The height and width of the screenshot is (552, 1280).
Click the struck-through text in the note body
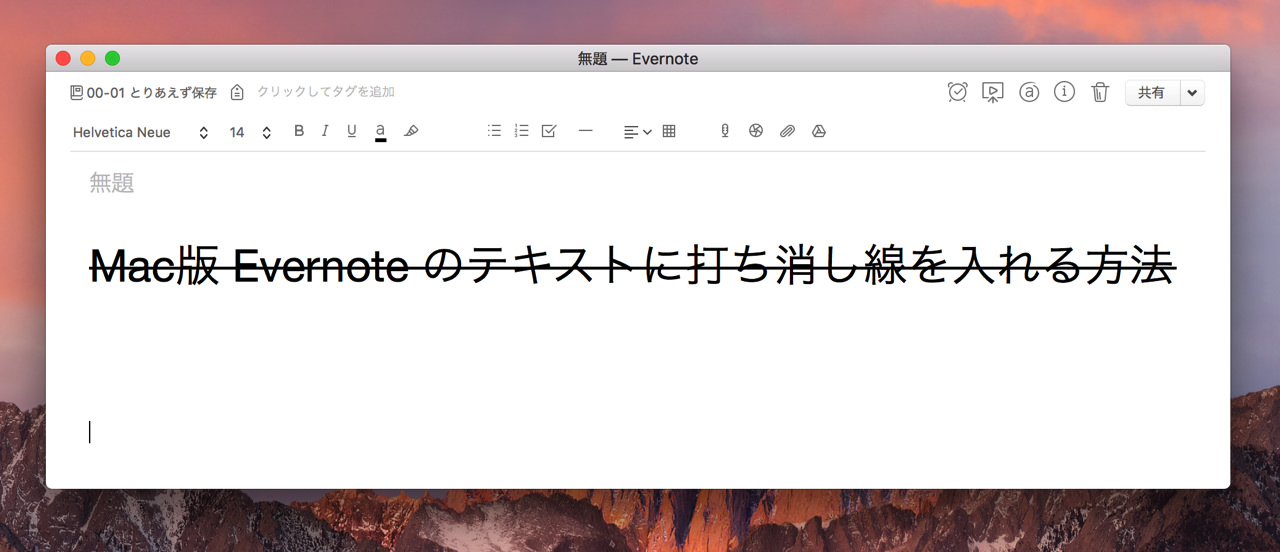click(631, 266)
